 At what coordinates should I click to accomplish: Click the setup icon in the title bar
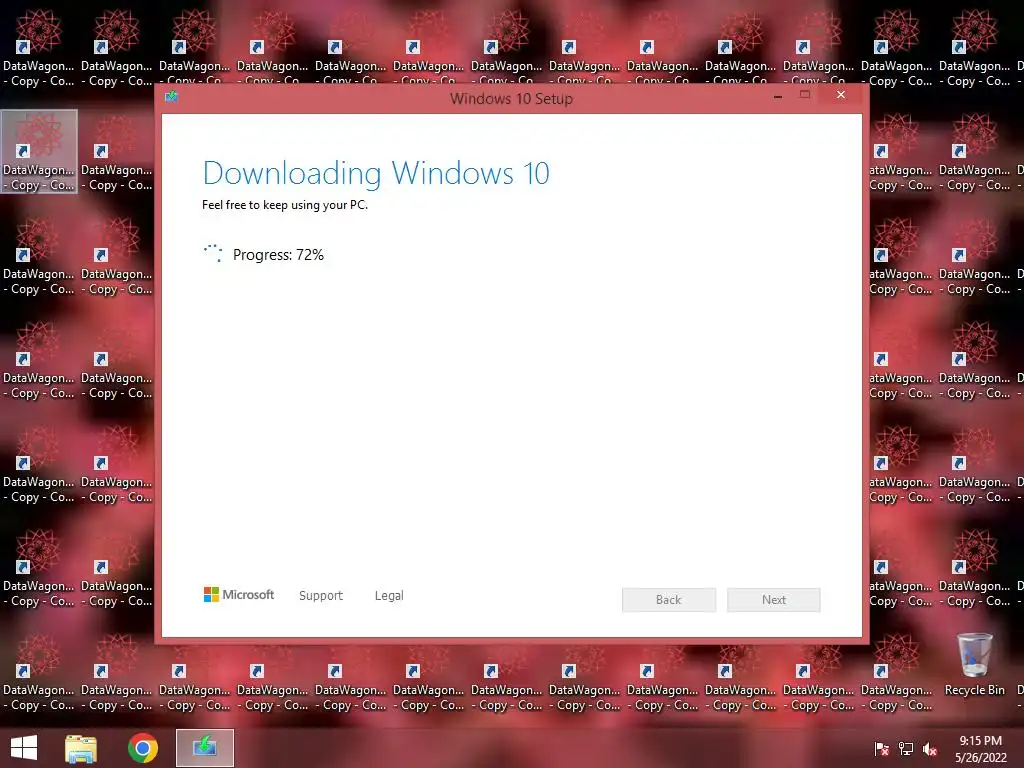pyautogui.click(x=172, y=97)
